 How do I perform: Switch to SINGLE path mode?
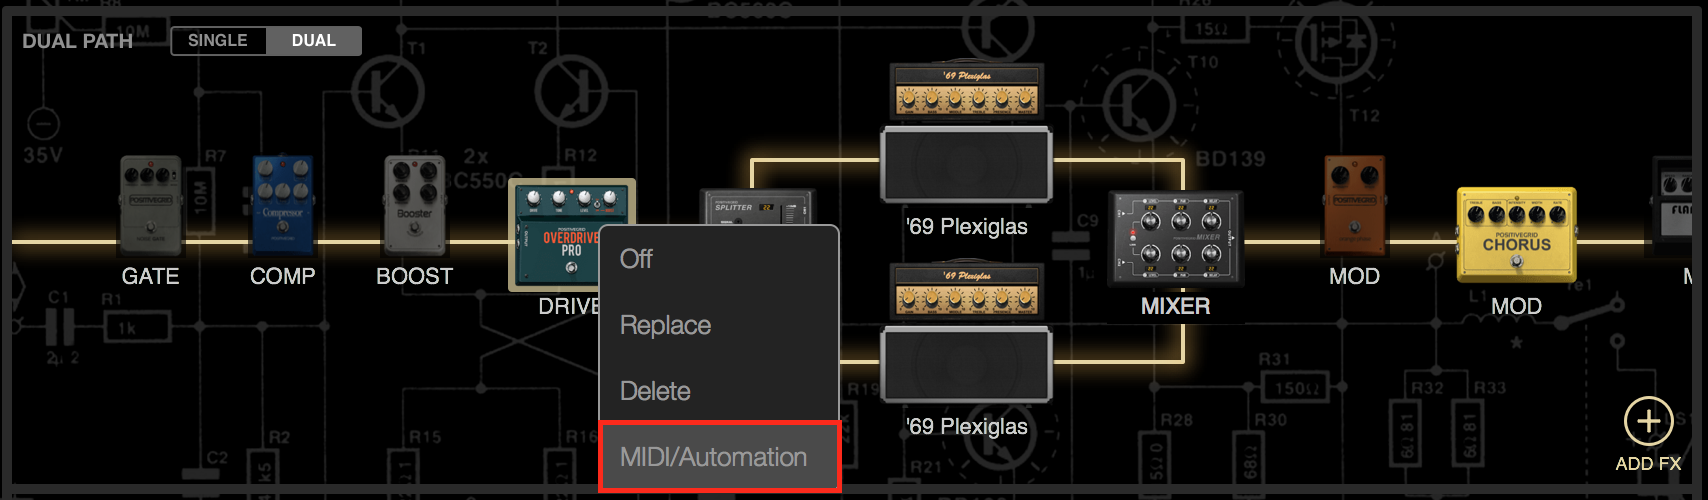[x=218, y=41]
